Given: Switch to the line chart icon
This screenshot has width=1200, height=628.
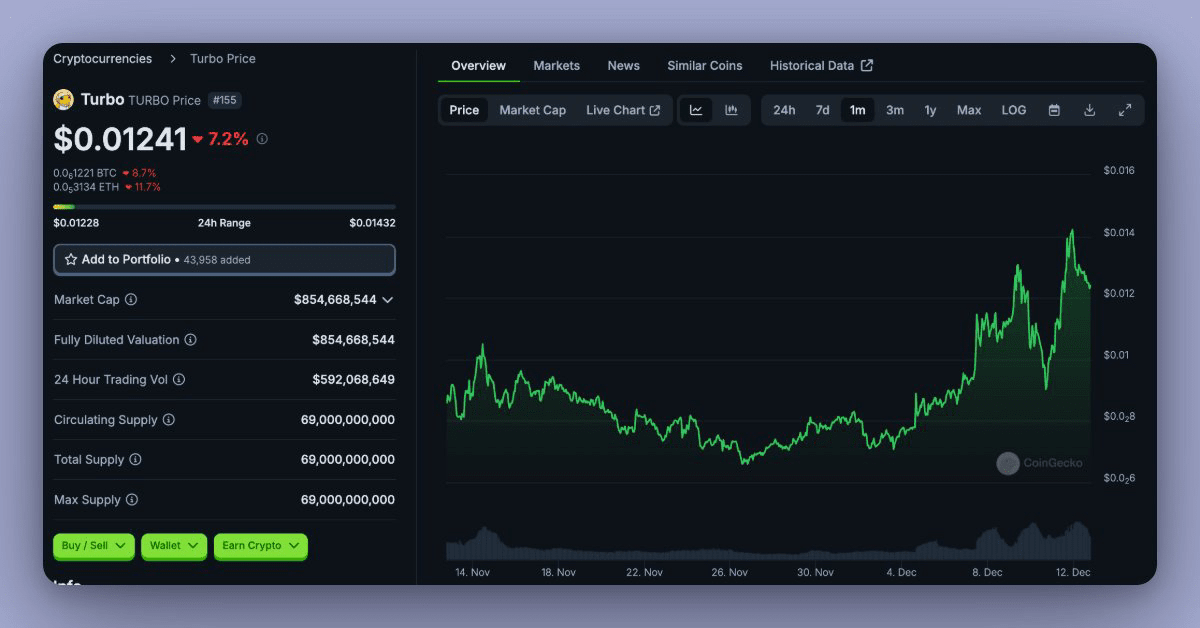Looking at the screenshot, I should 696,110.
